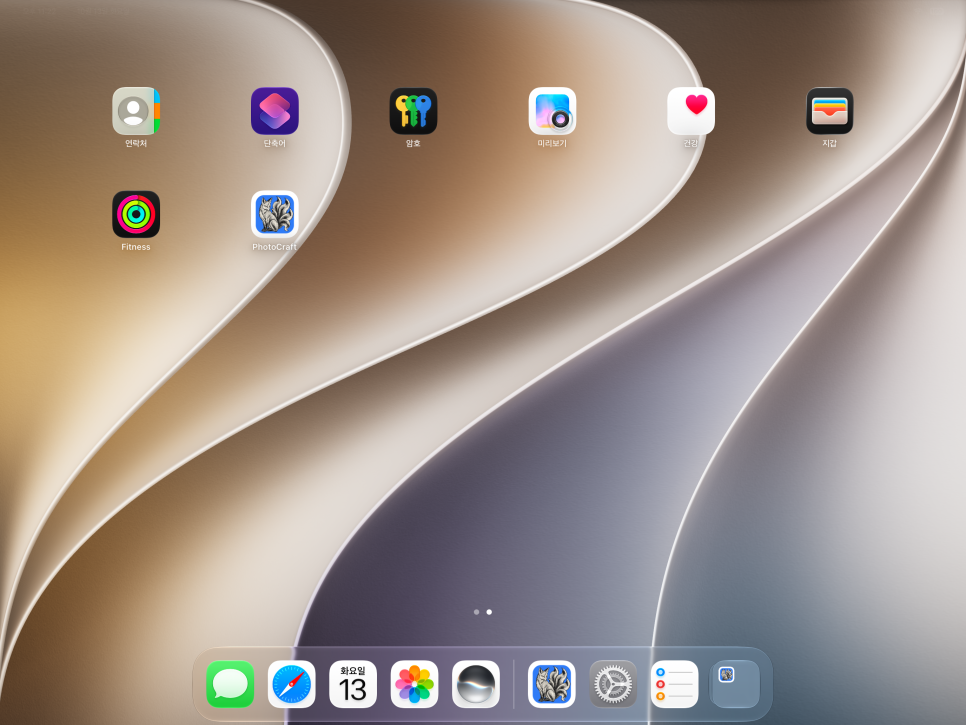The height and width of the screenshot is (725, 966).
Task: Open the Contacts app (연락처)
Action: pos(136,111)
